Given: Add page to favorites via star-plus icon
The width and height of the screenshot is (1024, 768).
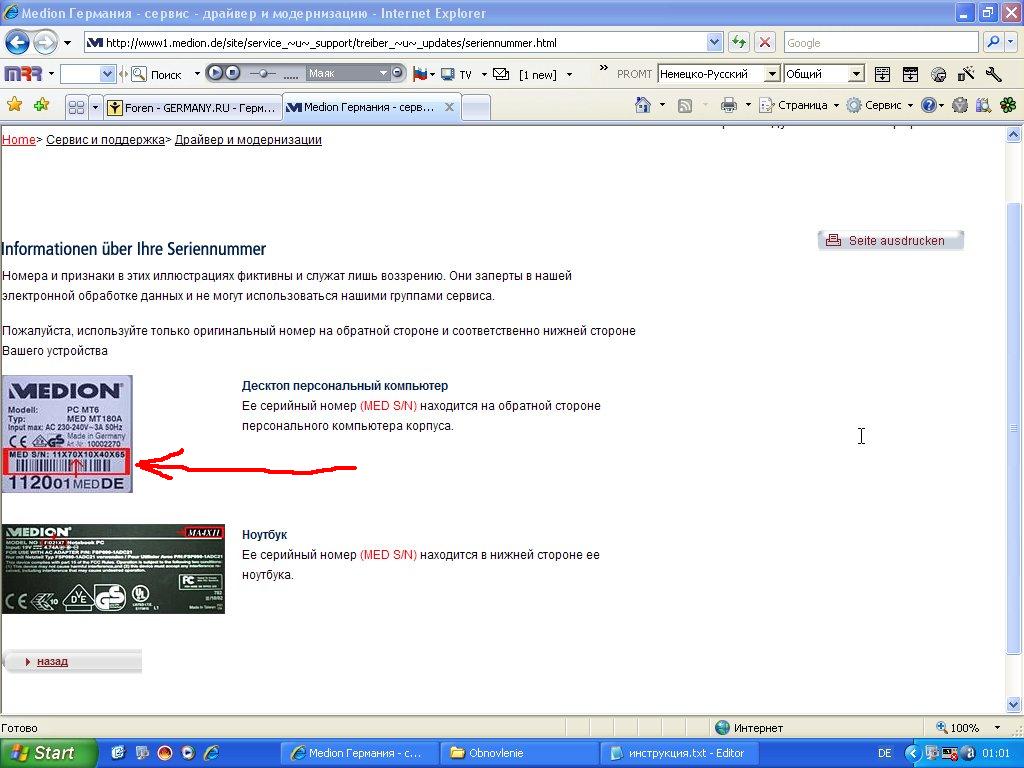Looking at the screenshot, I should pyautogui.click(x=41, y=104).
